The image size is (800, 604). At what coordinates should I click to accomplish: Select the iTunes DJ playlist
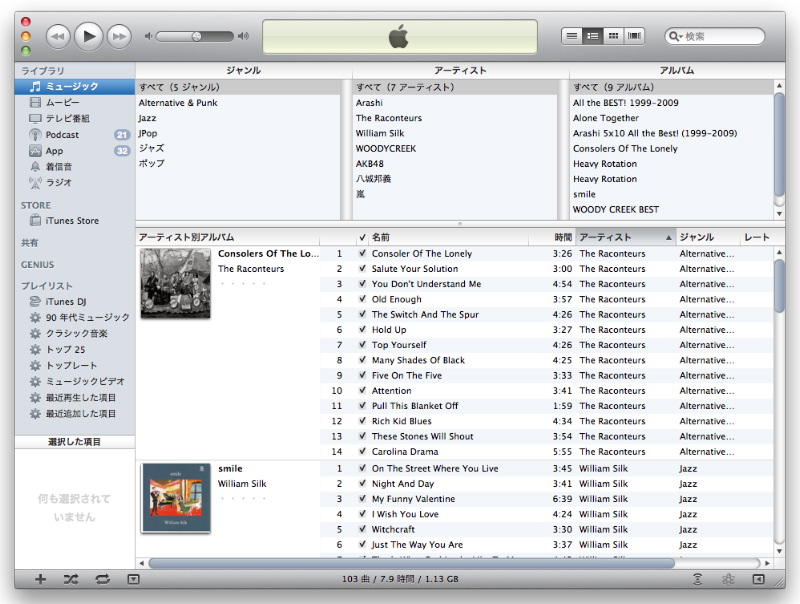tap(74, 301)
